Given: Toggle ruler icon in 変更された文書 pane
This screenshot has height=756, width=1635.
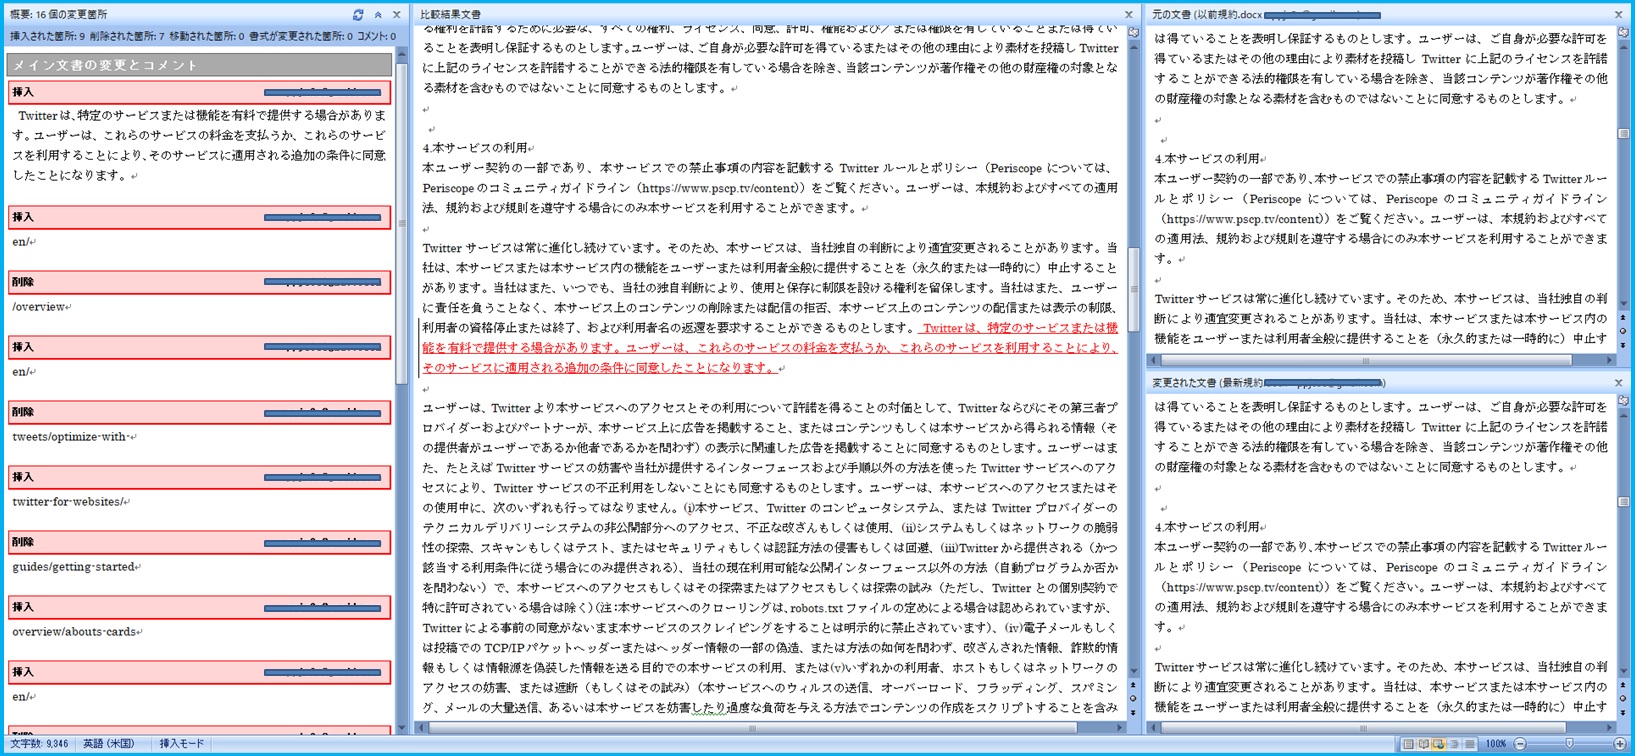Looking at the screenshot, I should 1623,401.
